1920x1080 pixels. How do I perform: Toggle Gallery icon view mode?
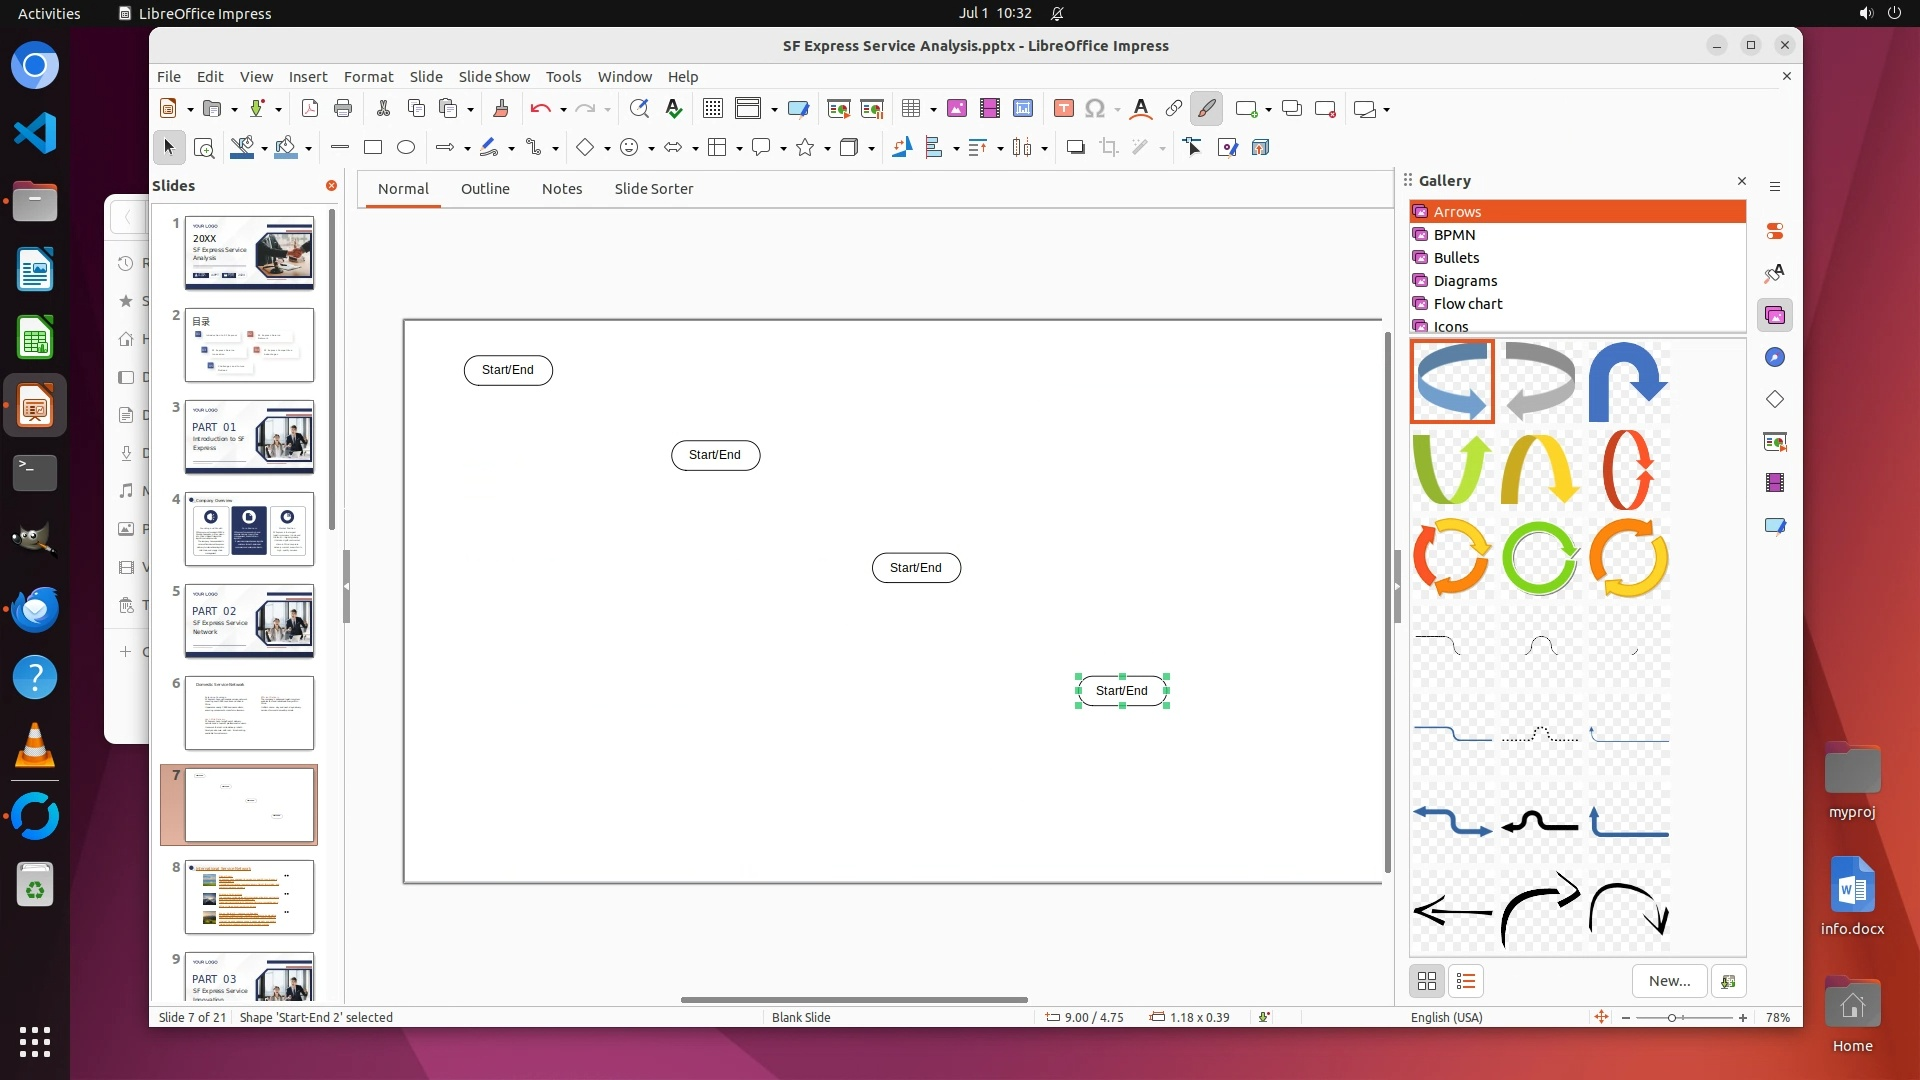point(1427,981)
